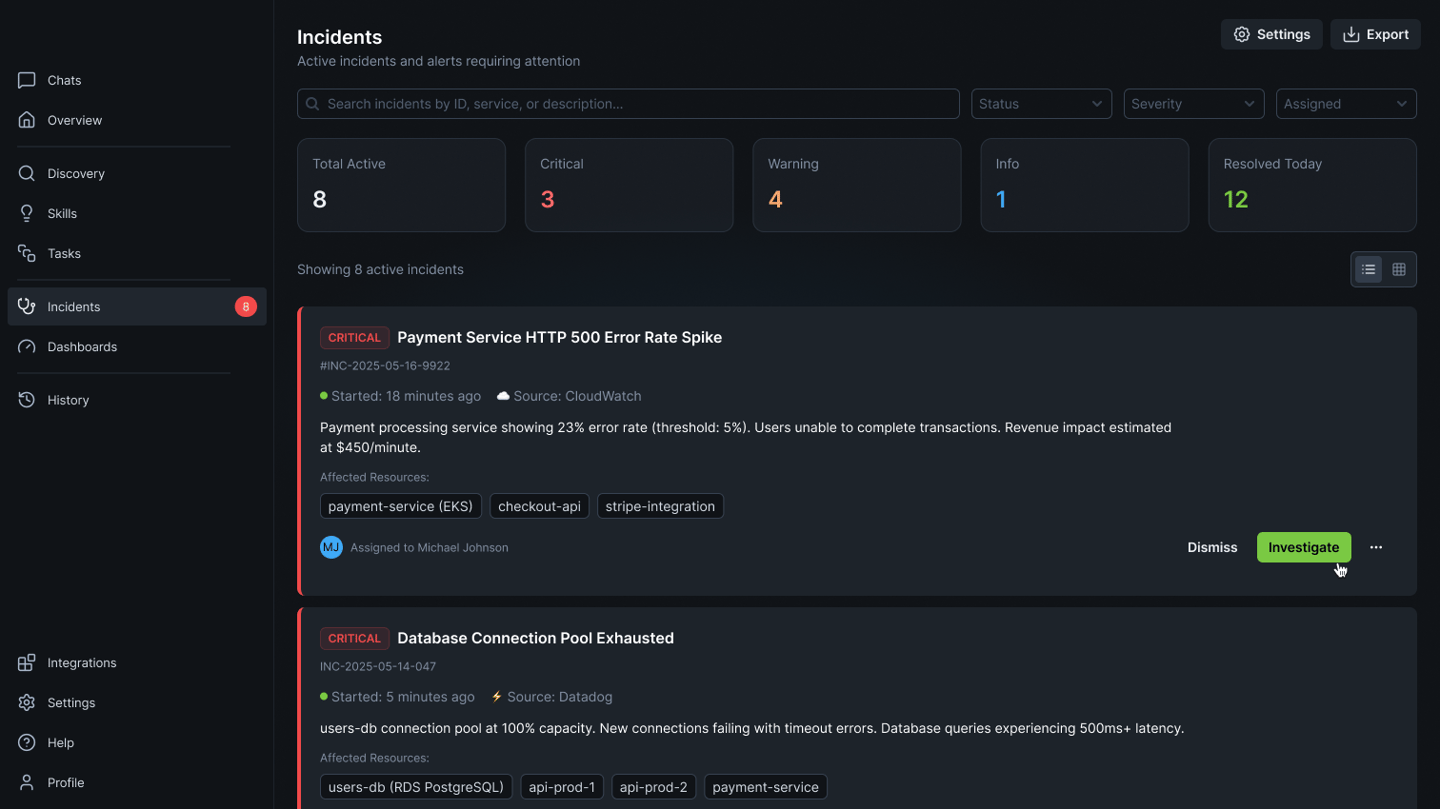The width and height of the screenshot is (1440, 809).
Task: Open the Severity filter dropdown
Action: pyautogui.click(x=1193, y=104)
